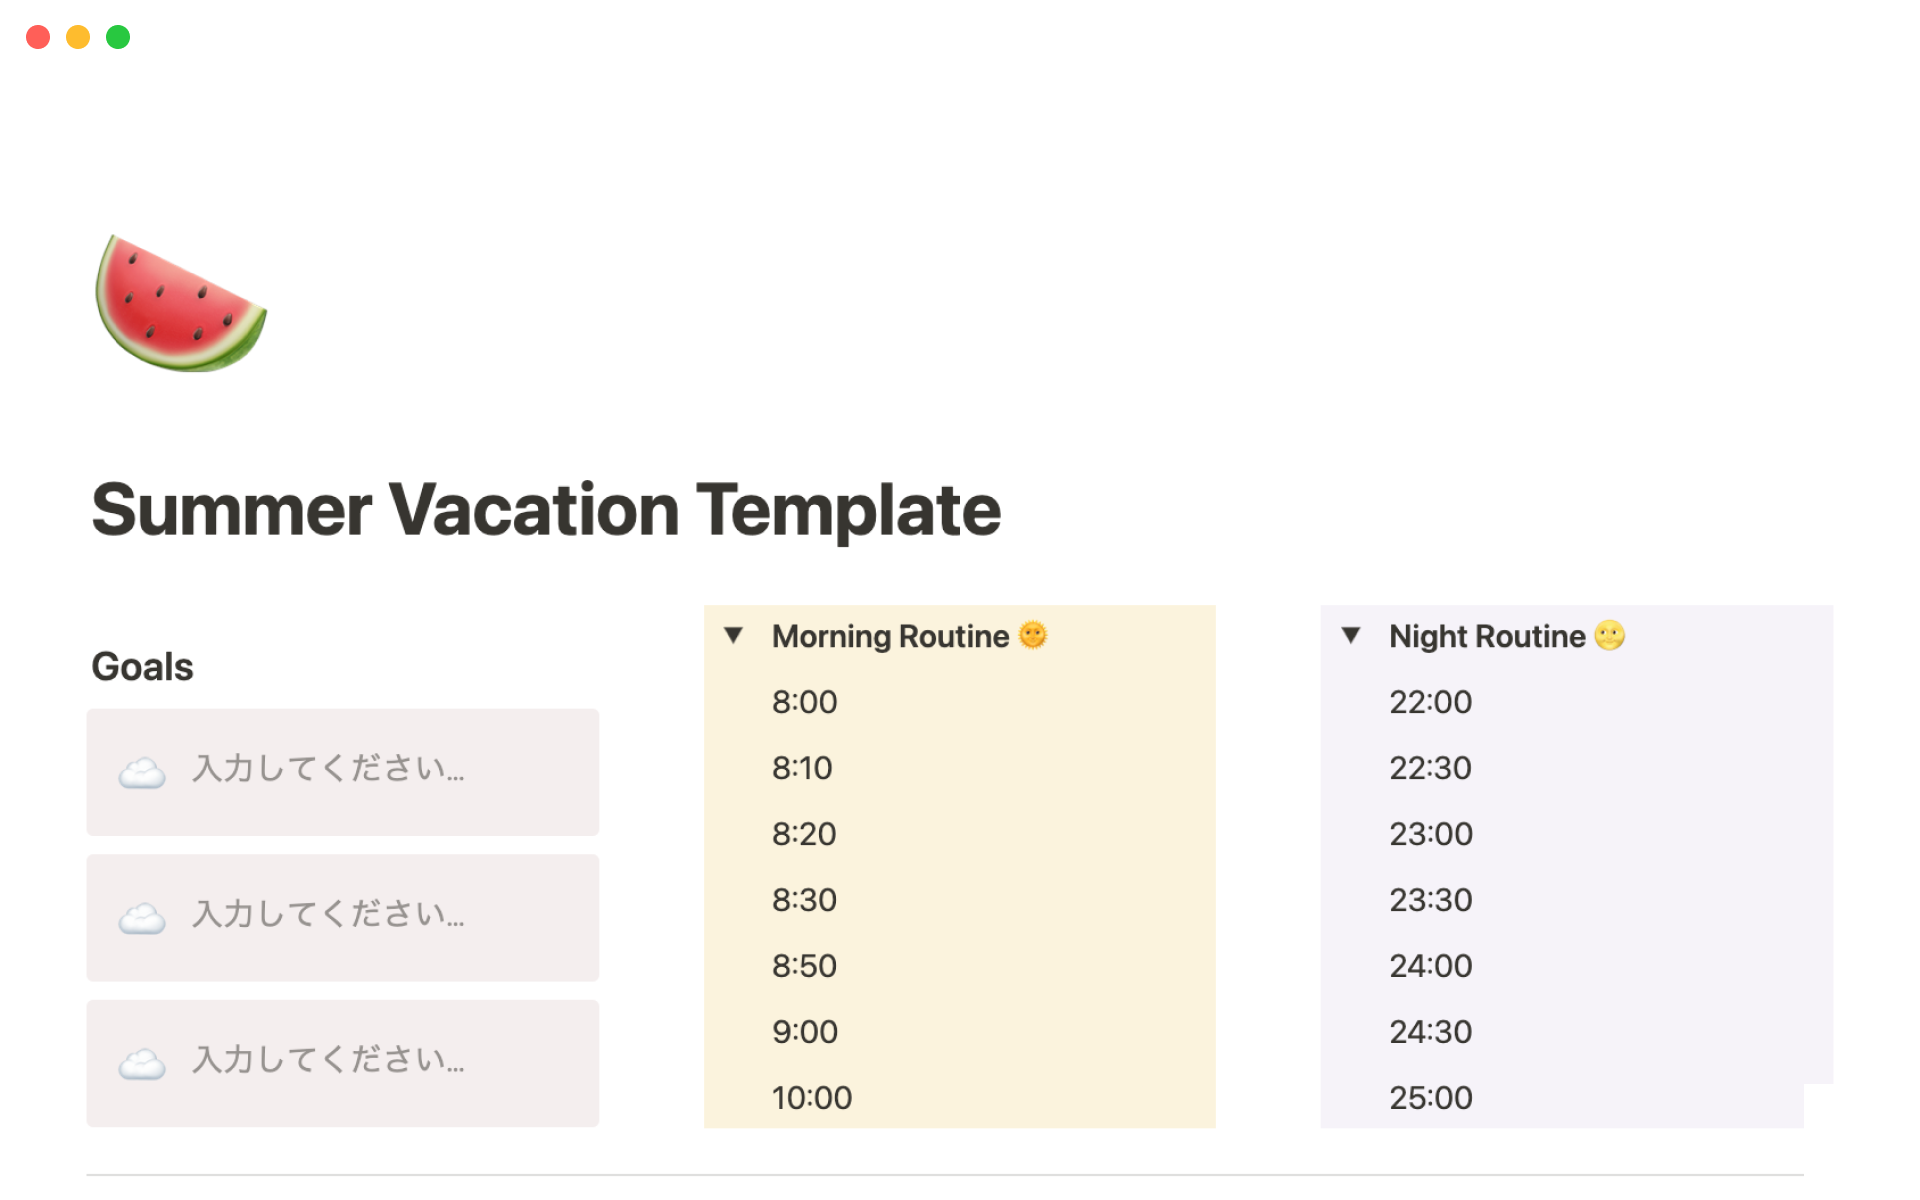This screenshot has height=1200, width=1920.
Task: Click the green fullscreen window button
Action: (118, 37)
